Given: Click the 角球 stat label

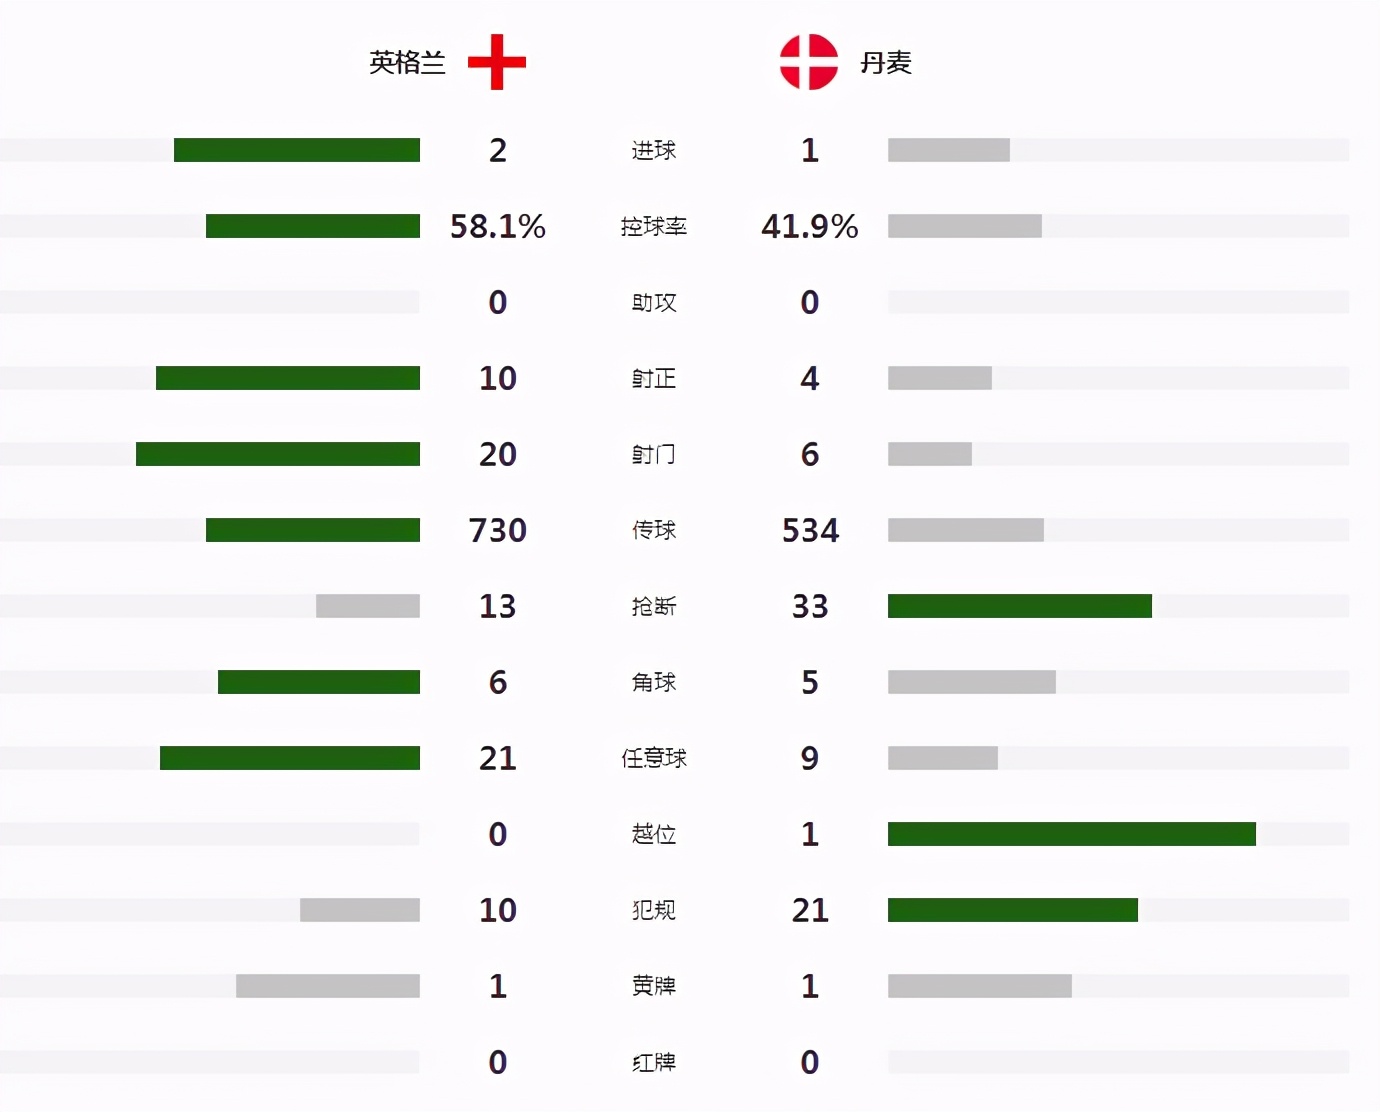Looking at the screenshot, I should pos(654,682).
